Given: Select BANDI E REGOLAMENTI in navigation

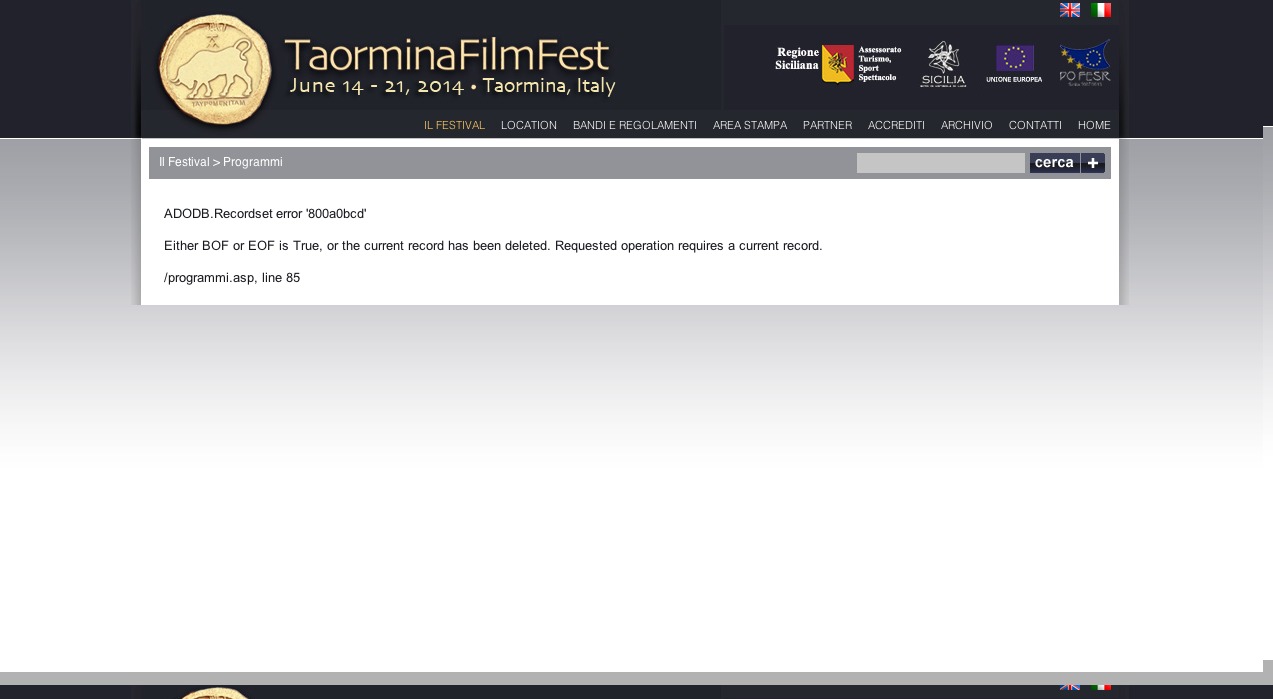Looking at the screenshot, I should pos(634,125).
